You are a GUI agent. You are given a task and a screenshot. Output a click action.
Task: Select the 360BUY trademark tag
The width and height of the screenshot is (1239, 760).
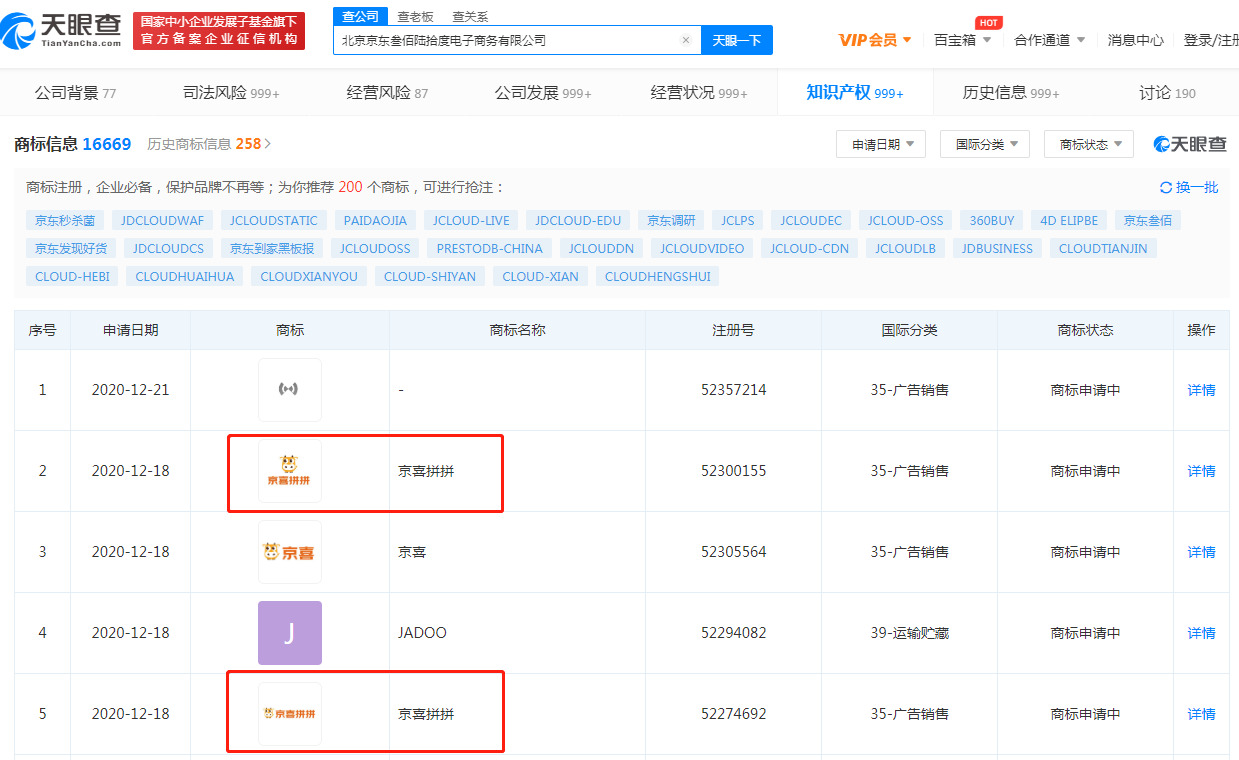click(992, 220)
